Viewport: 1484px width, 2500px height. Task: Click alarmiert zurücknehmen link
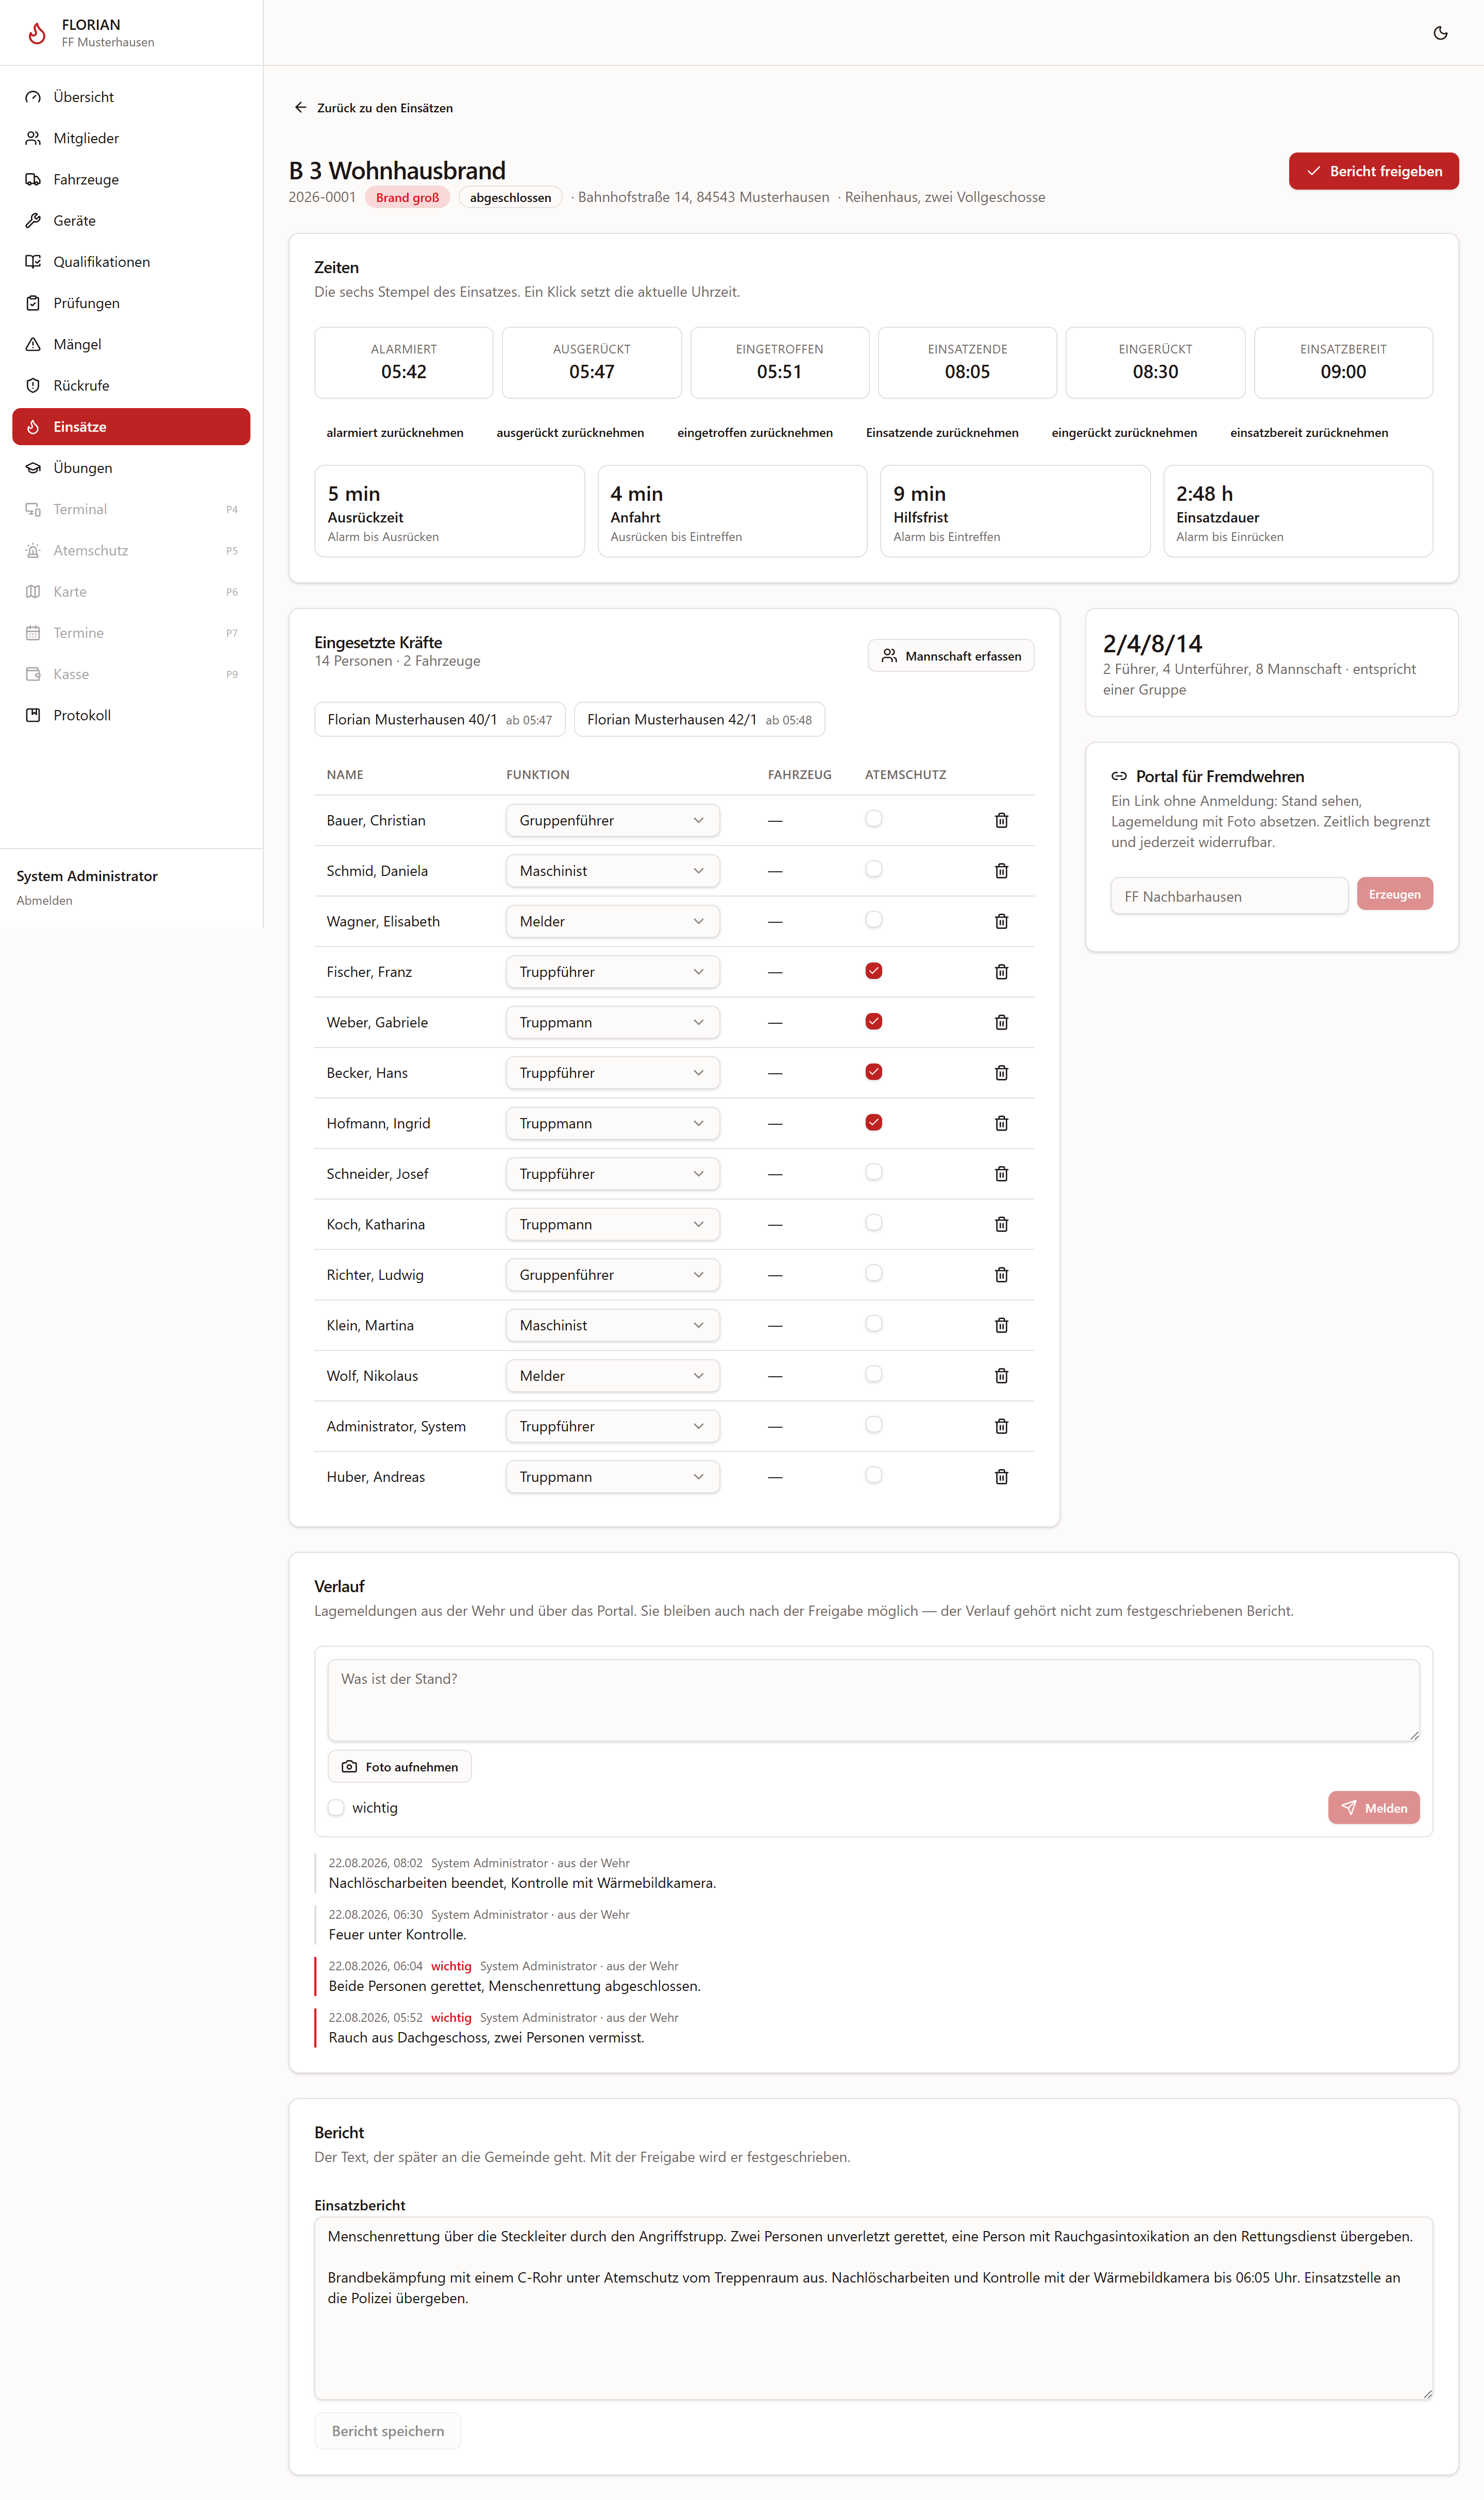395,433
